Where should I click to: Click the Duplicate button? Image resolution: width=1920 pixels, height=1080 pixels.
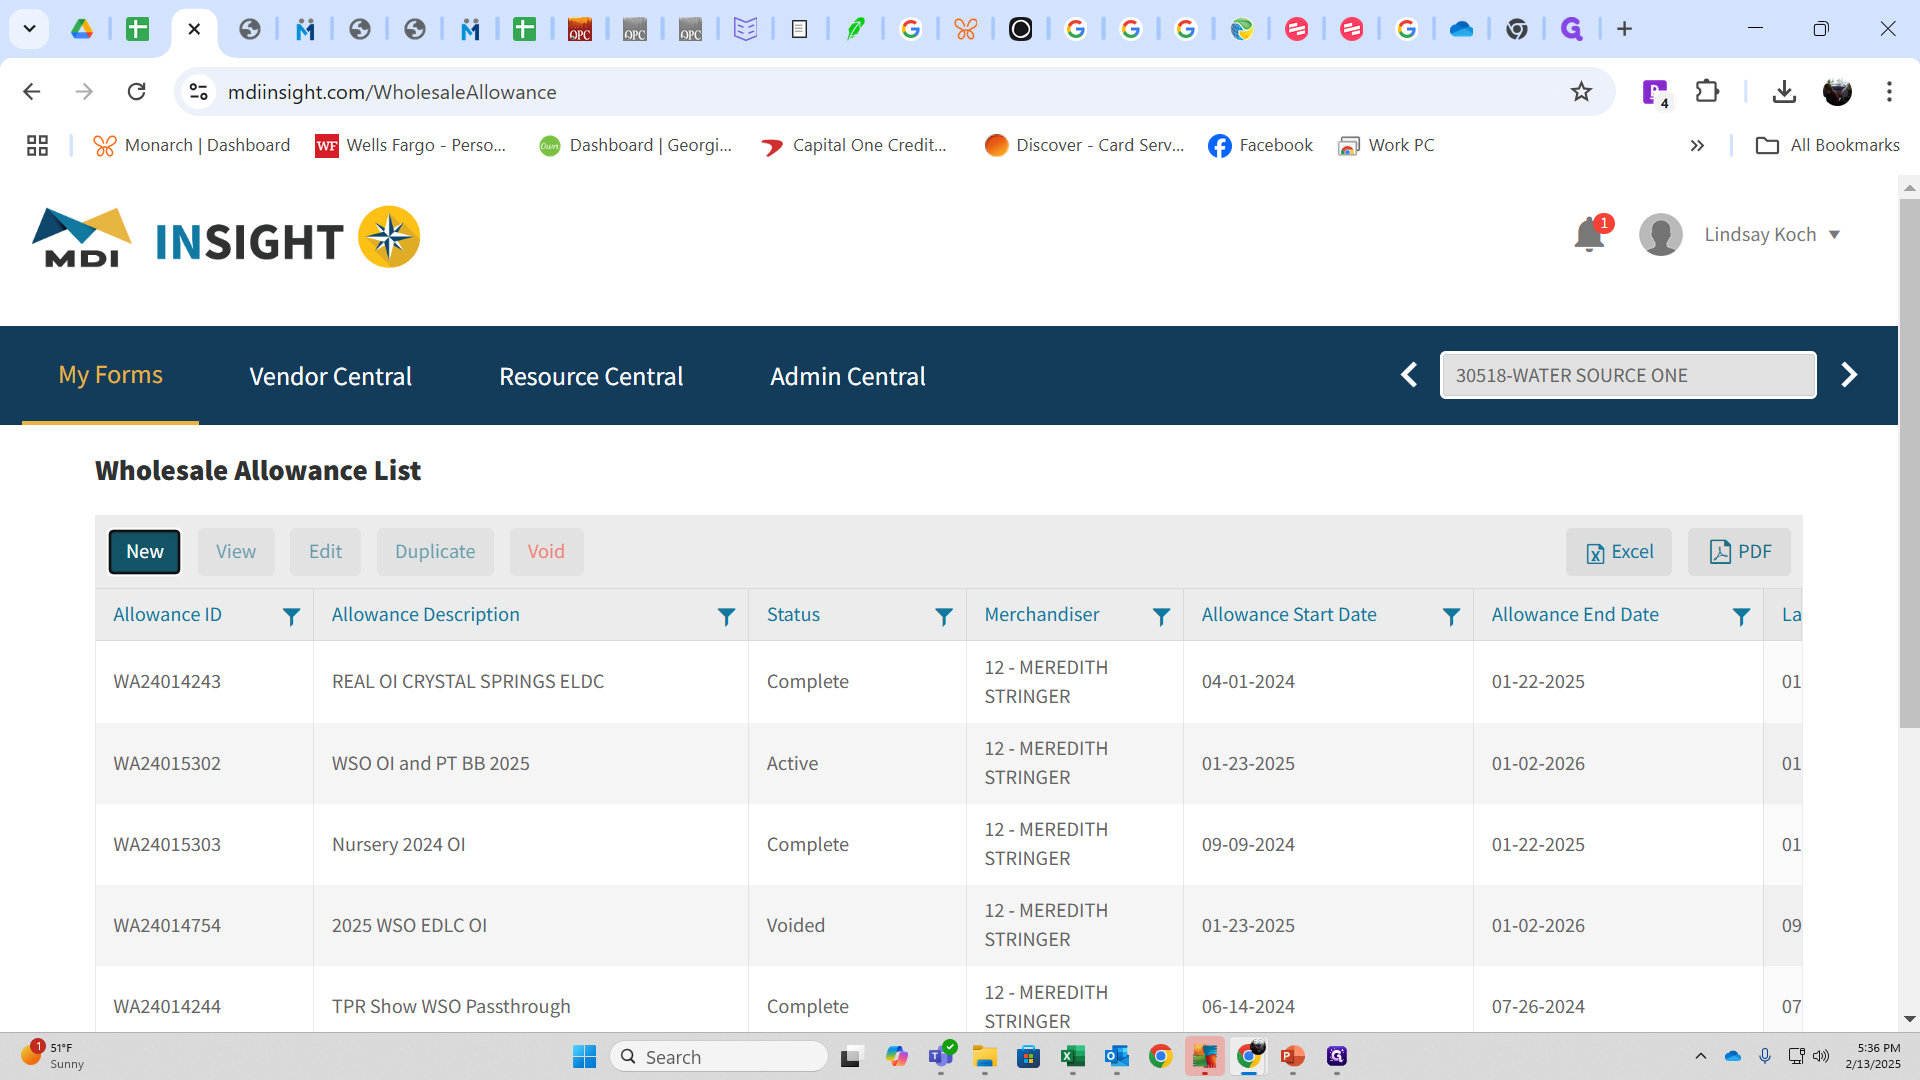coord(435,552)
